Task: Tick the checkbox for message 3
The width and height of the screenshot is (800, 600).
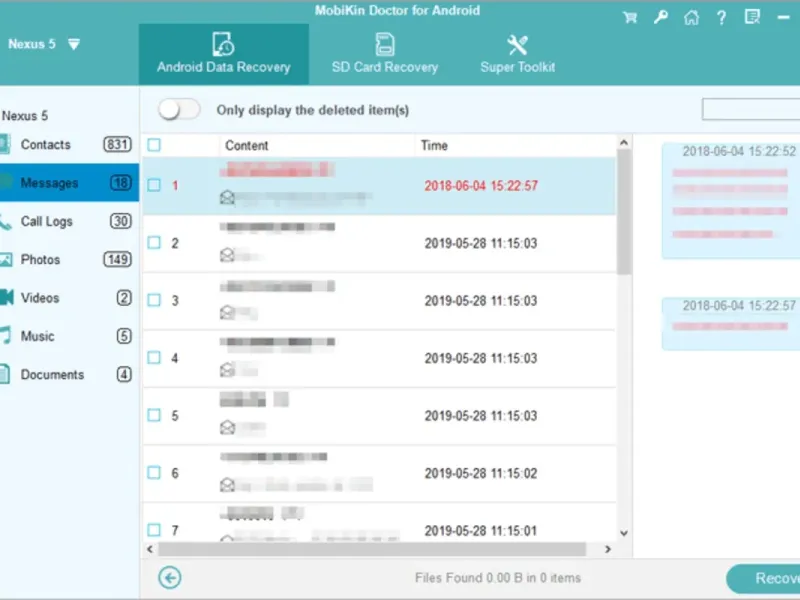Action: pyautogui.click(x=154, y=301)
